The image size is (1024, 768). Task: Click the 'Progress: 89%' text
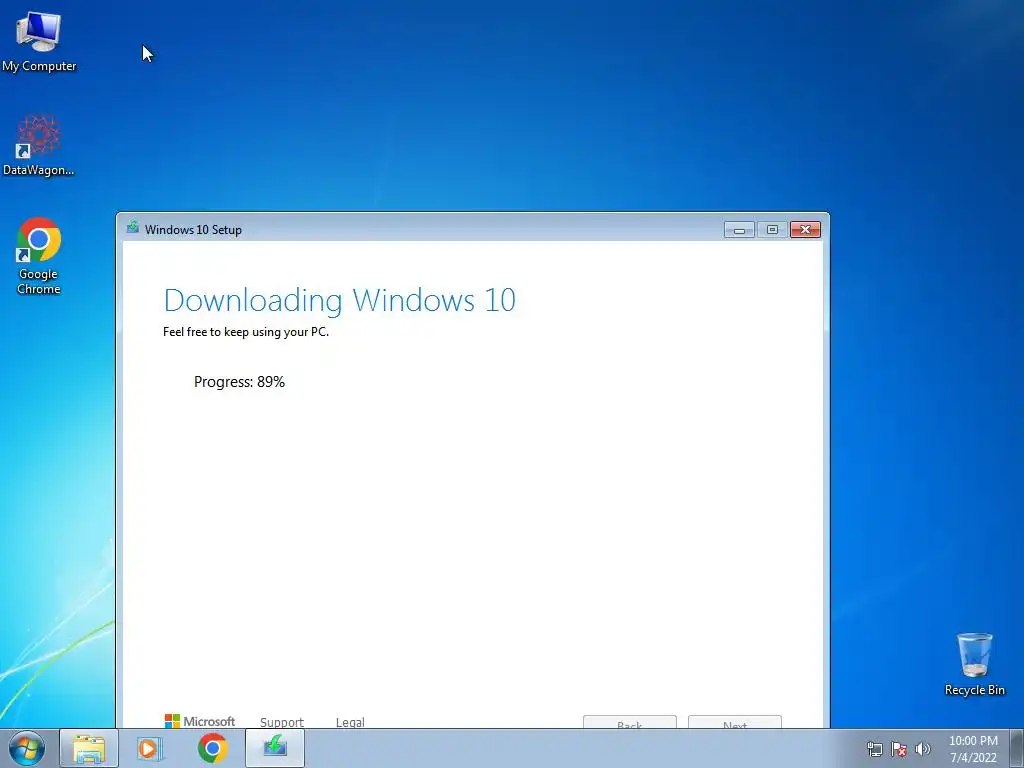tap(239, 382)
